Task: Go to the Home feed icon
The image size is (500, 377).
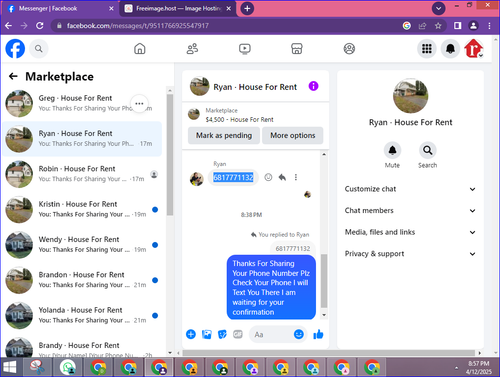Action: coord(140,49)
